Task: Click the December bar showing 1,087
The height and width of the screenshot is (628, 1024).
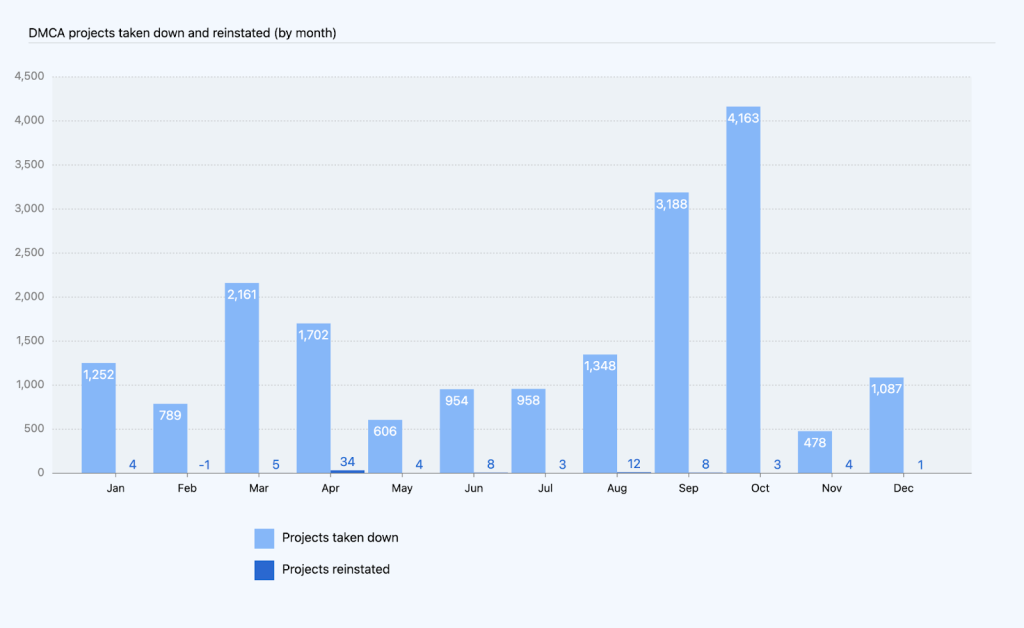Action: pos(886,430)
